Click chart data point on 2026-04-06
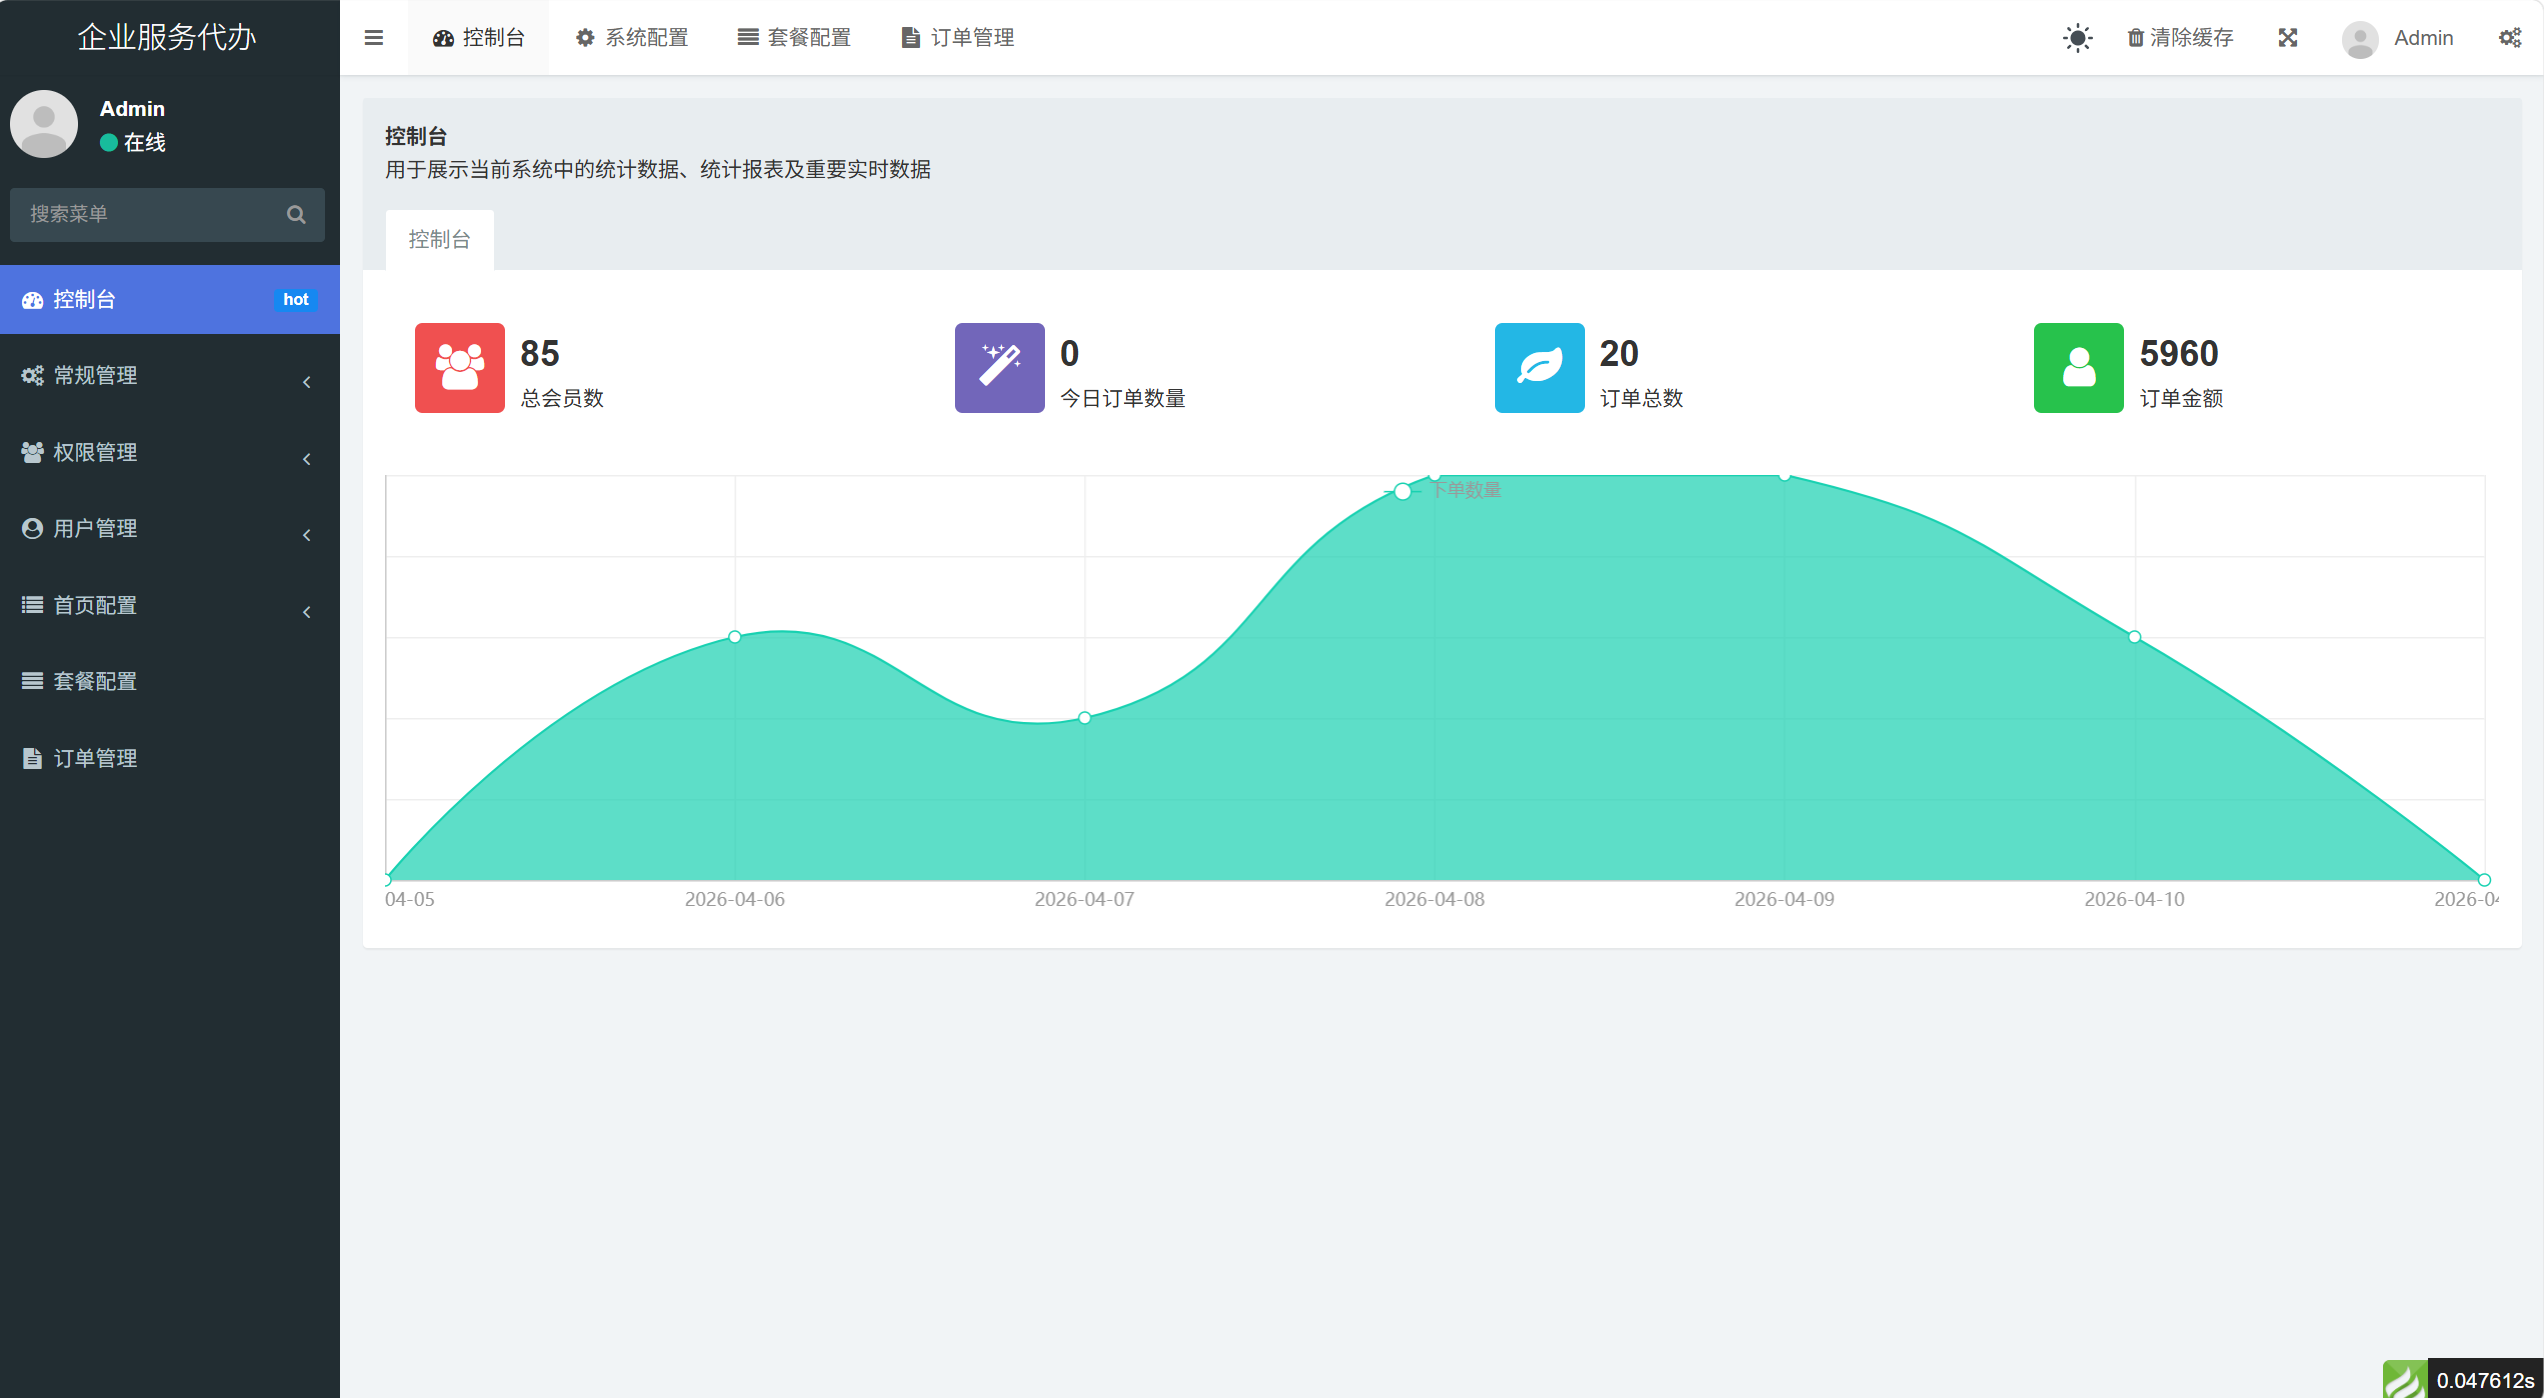Viewport: 2545px width, 1398px height. point(735,637)
